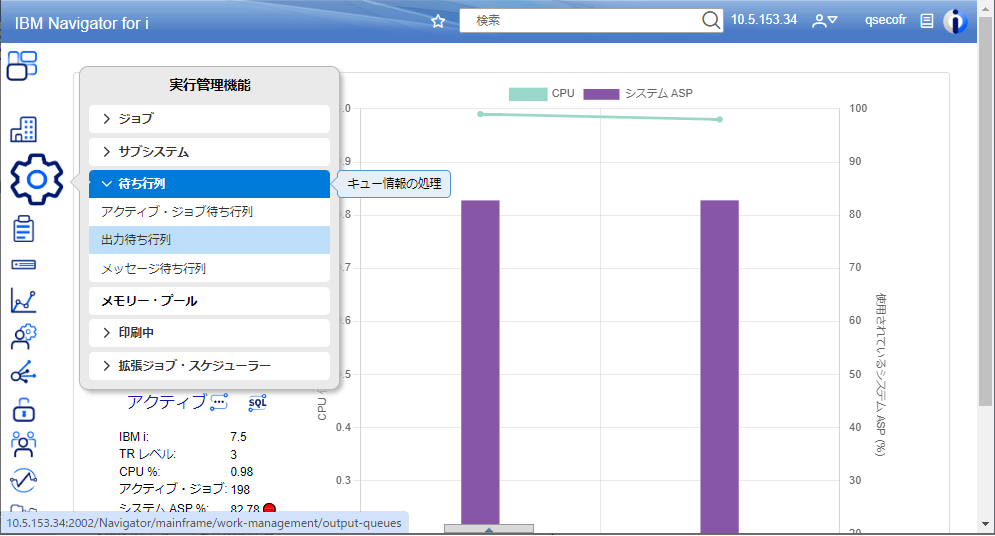Click the 検索 search input field
Image resolution: width=995 pixels, height=536 pixels.
581,21
